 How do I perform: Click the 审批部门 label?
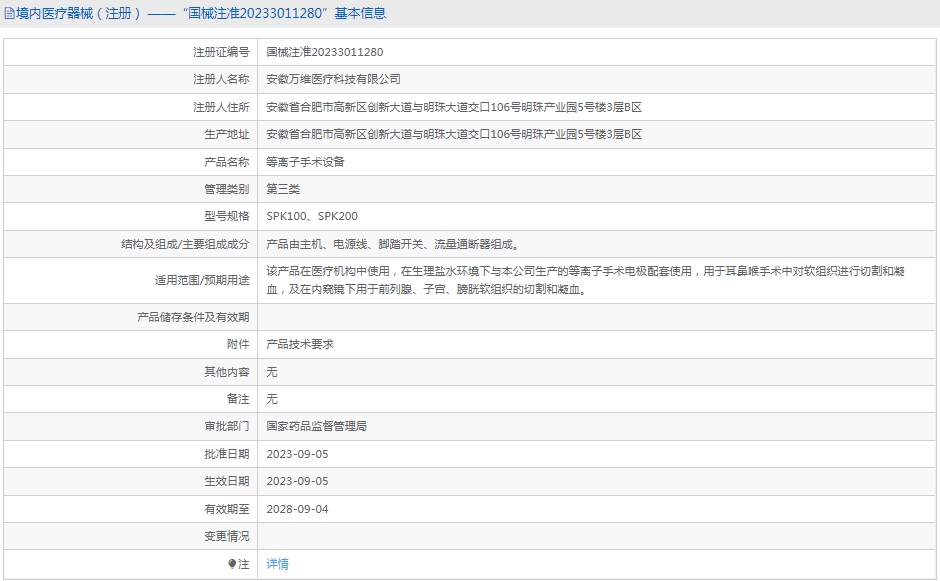227,426
